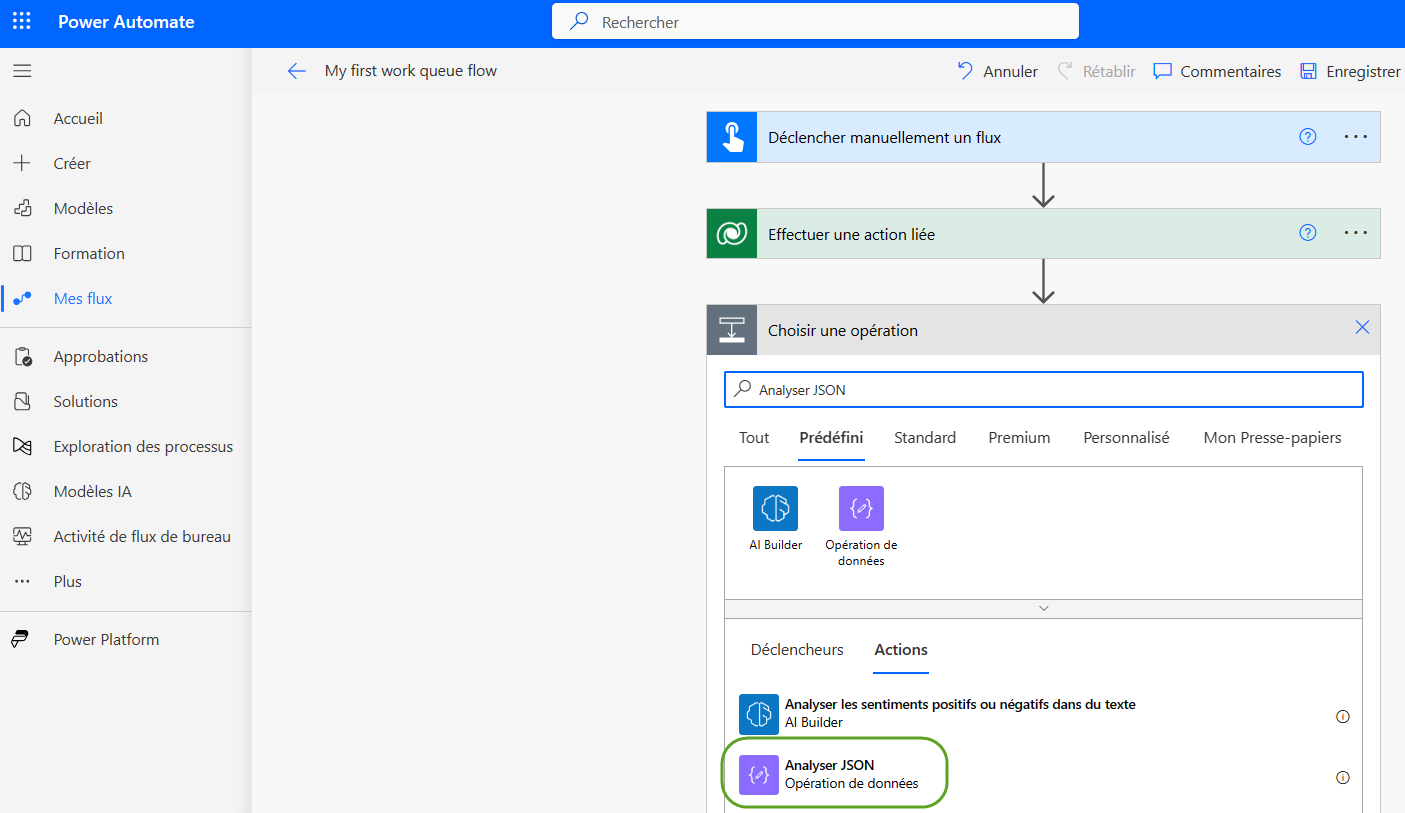Close the Choisir une opération panel

[1362, 327]
